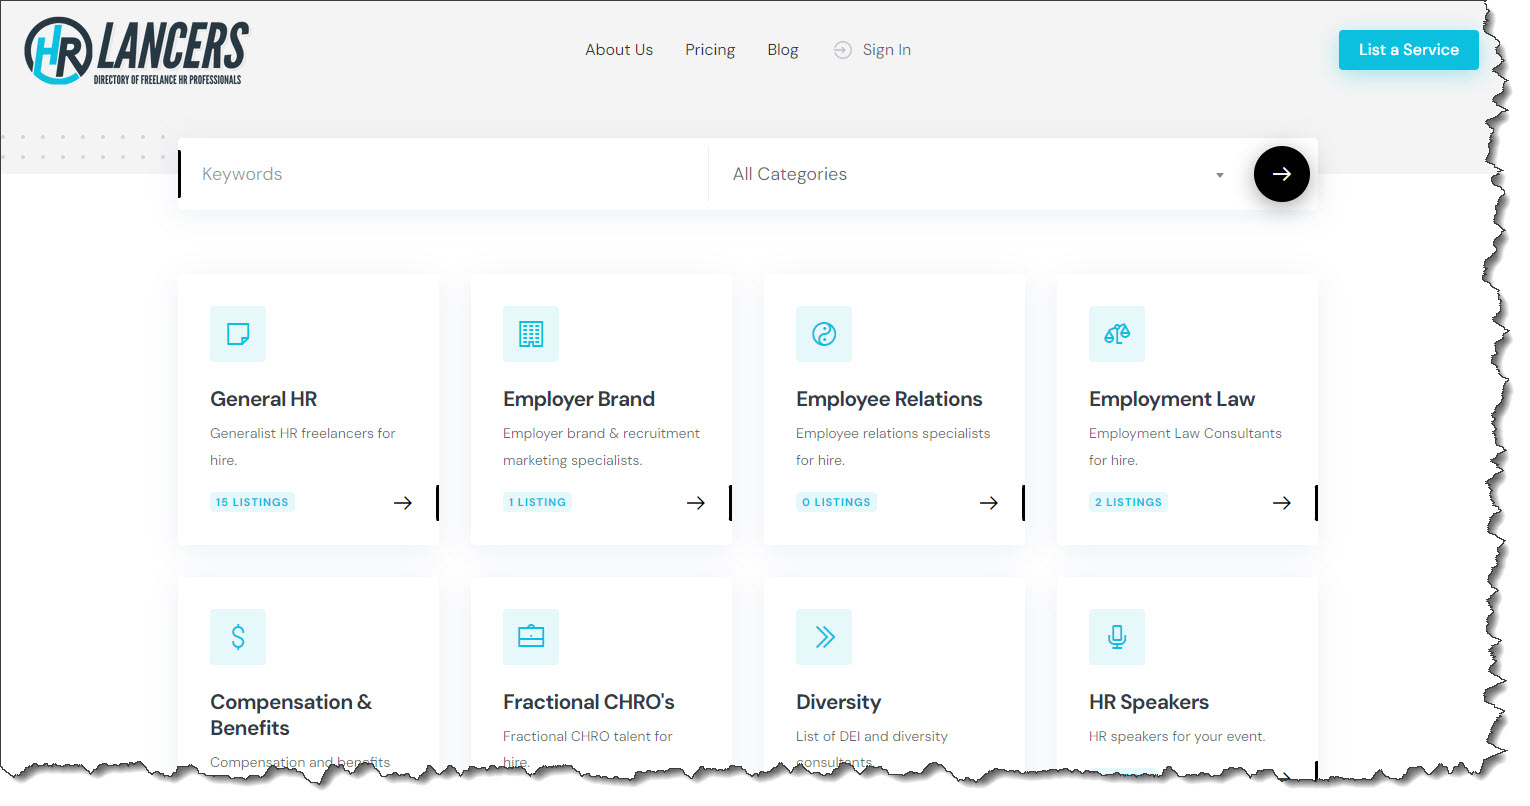Screen dimensions: 1530x806
Task: Select the Blog menu item
Action: (x=783, y=49)
